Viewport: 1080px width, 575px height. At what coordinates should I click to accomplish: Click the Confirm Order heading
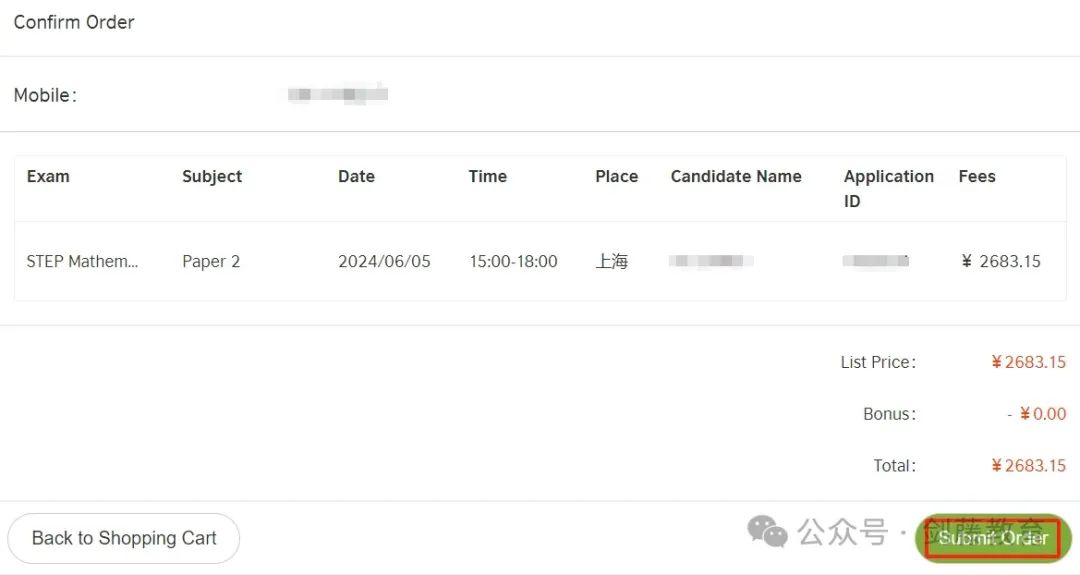pyautogui.click(x=74, y=22)
